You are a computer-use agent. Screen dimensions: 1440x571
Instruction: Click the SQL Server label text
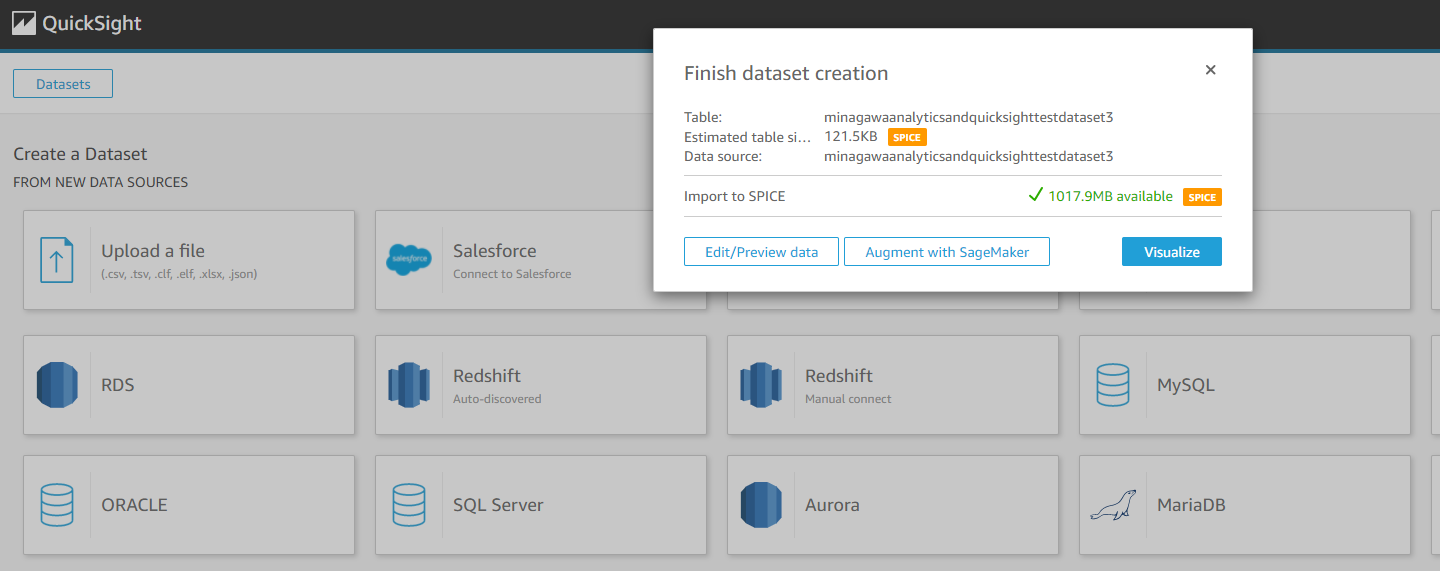[x=498, y=505]
